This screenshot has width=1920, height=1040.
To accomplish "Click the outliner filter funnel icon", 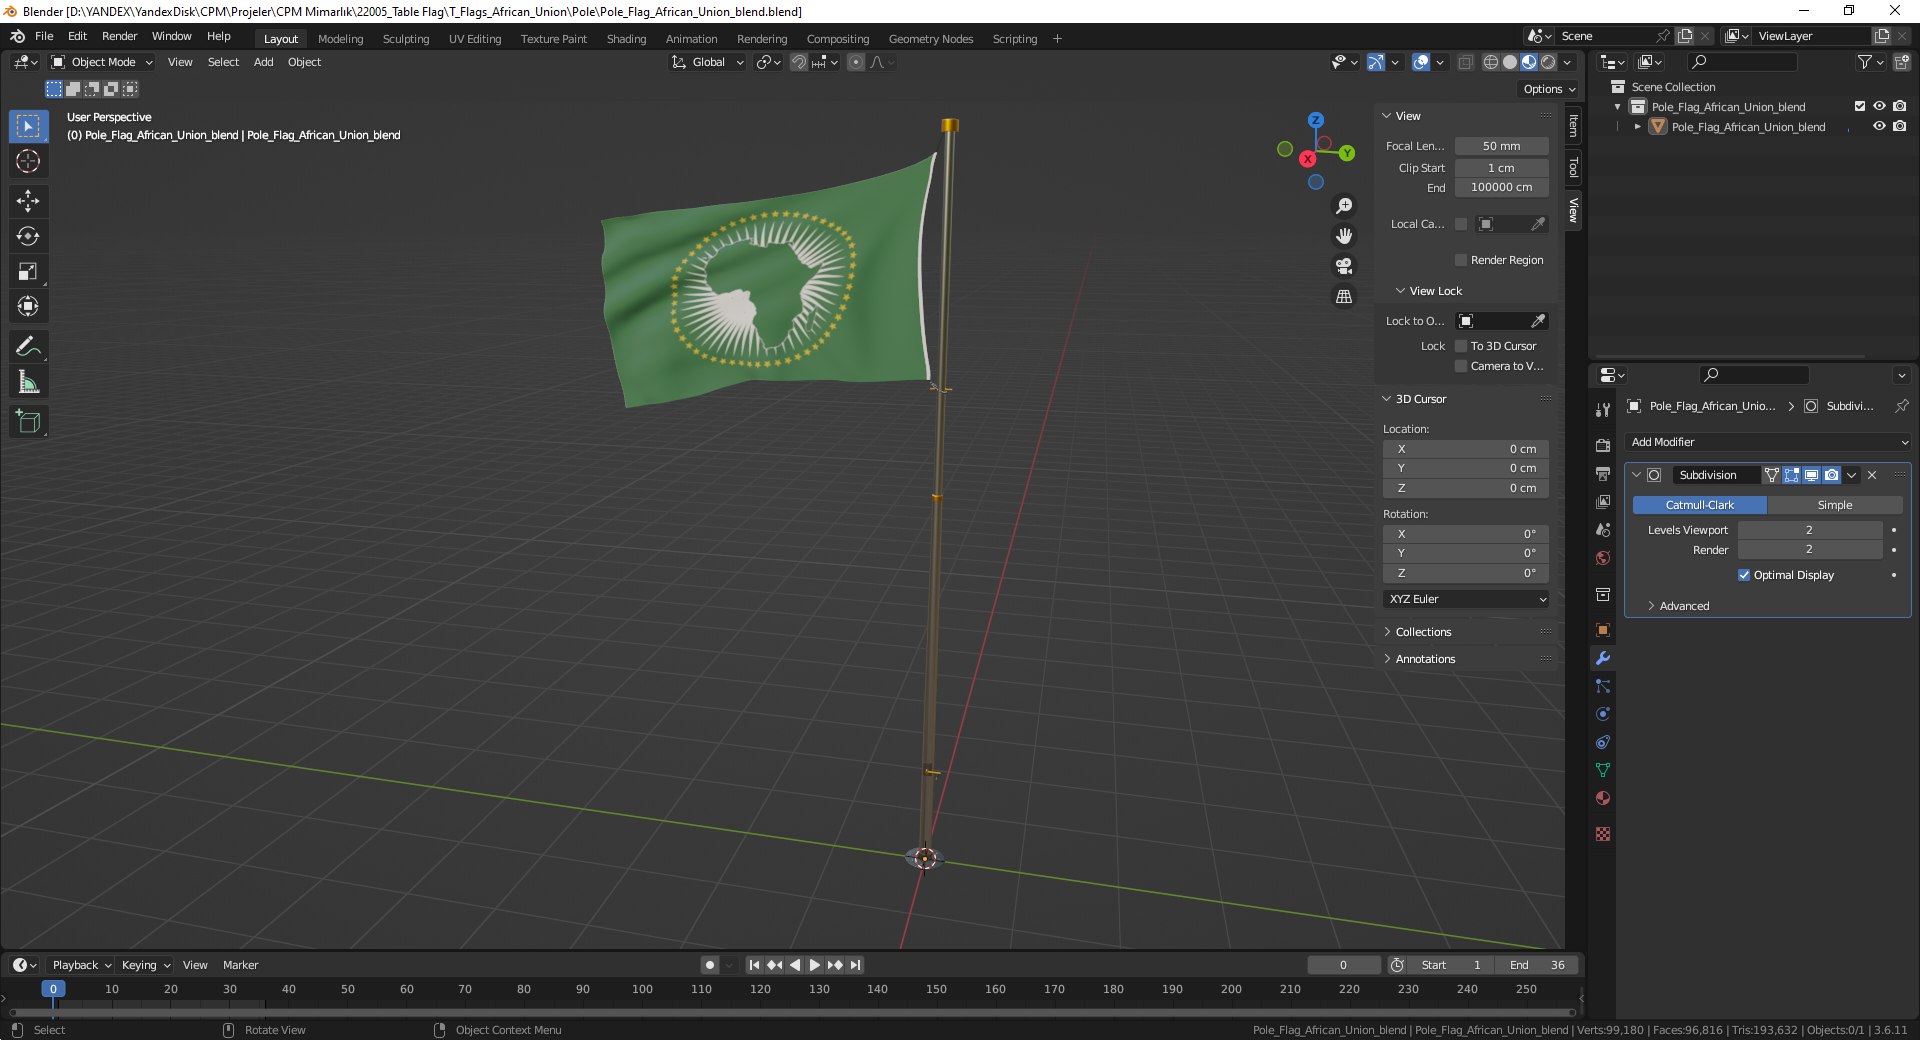I will (1865, 62).
